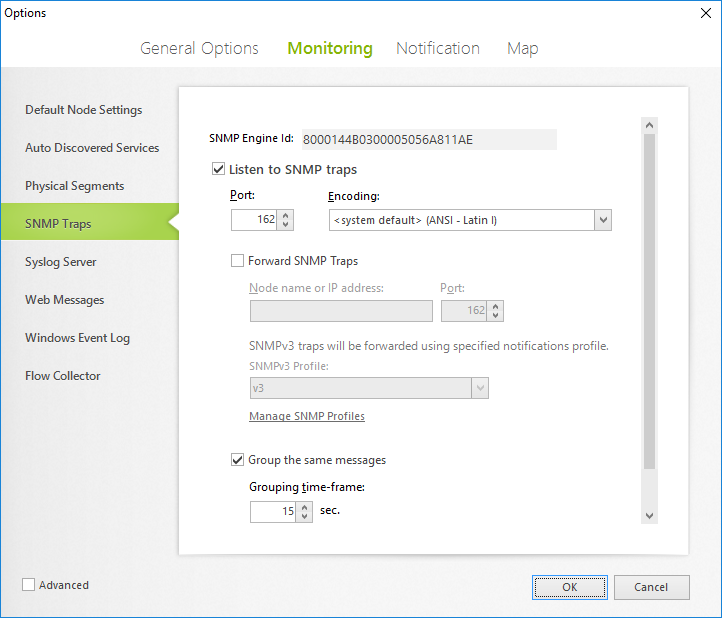Decrease the forward port value

click(x=495, y=316)
